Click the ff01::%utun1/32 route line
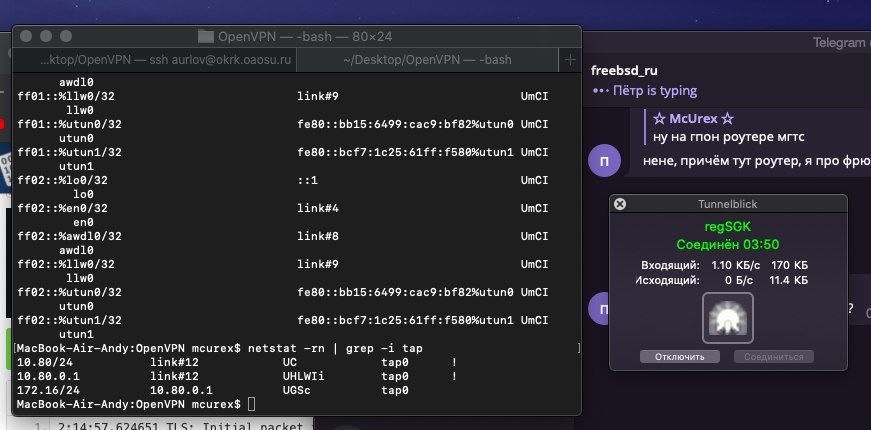Viewport: 871px width, 430px height. [x=283, y=152]
